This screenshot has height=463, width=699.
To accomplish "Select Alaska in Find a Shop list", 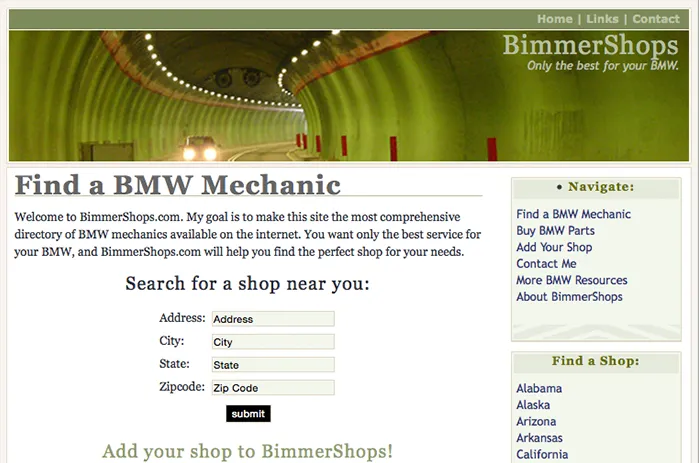I will click(x=533, y=405).
